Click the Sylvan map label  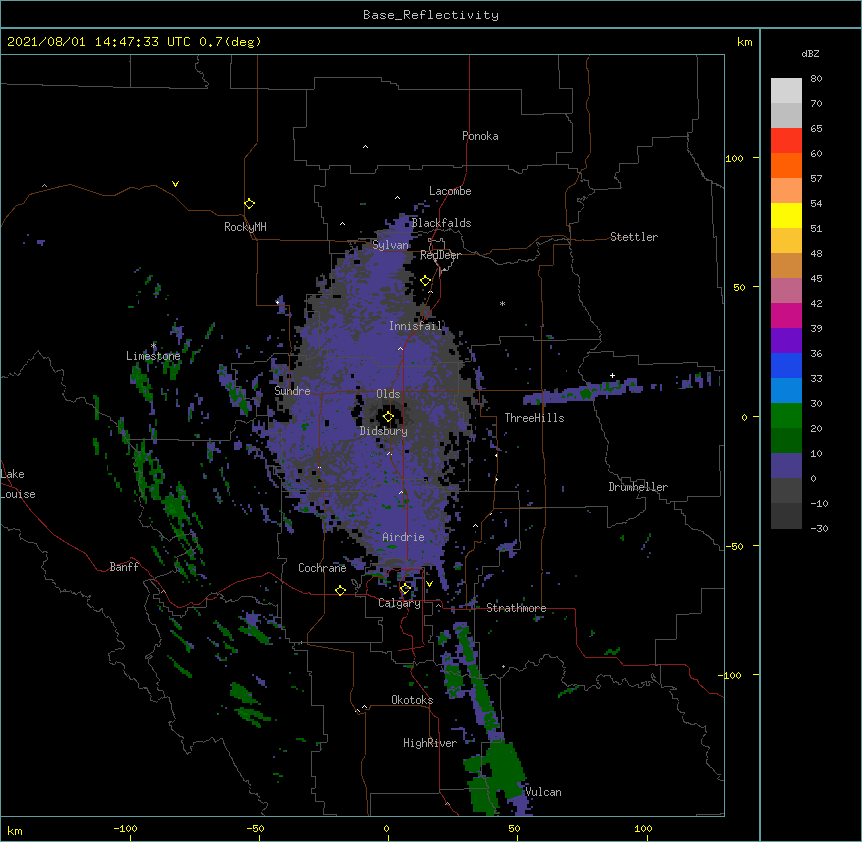(x=390, y=245)
